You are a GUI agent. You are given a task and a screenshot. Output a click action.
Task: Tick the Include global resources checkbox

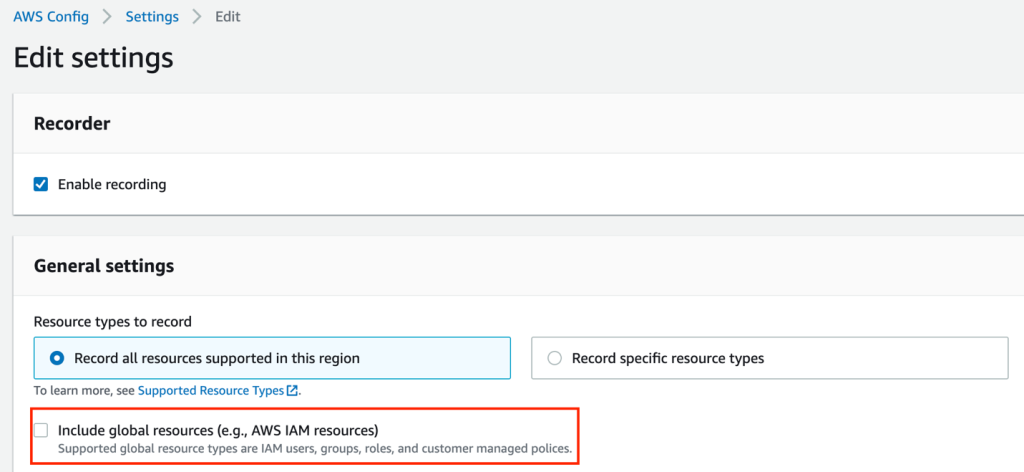click(41, 430)
